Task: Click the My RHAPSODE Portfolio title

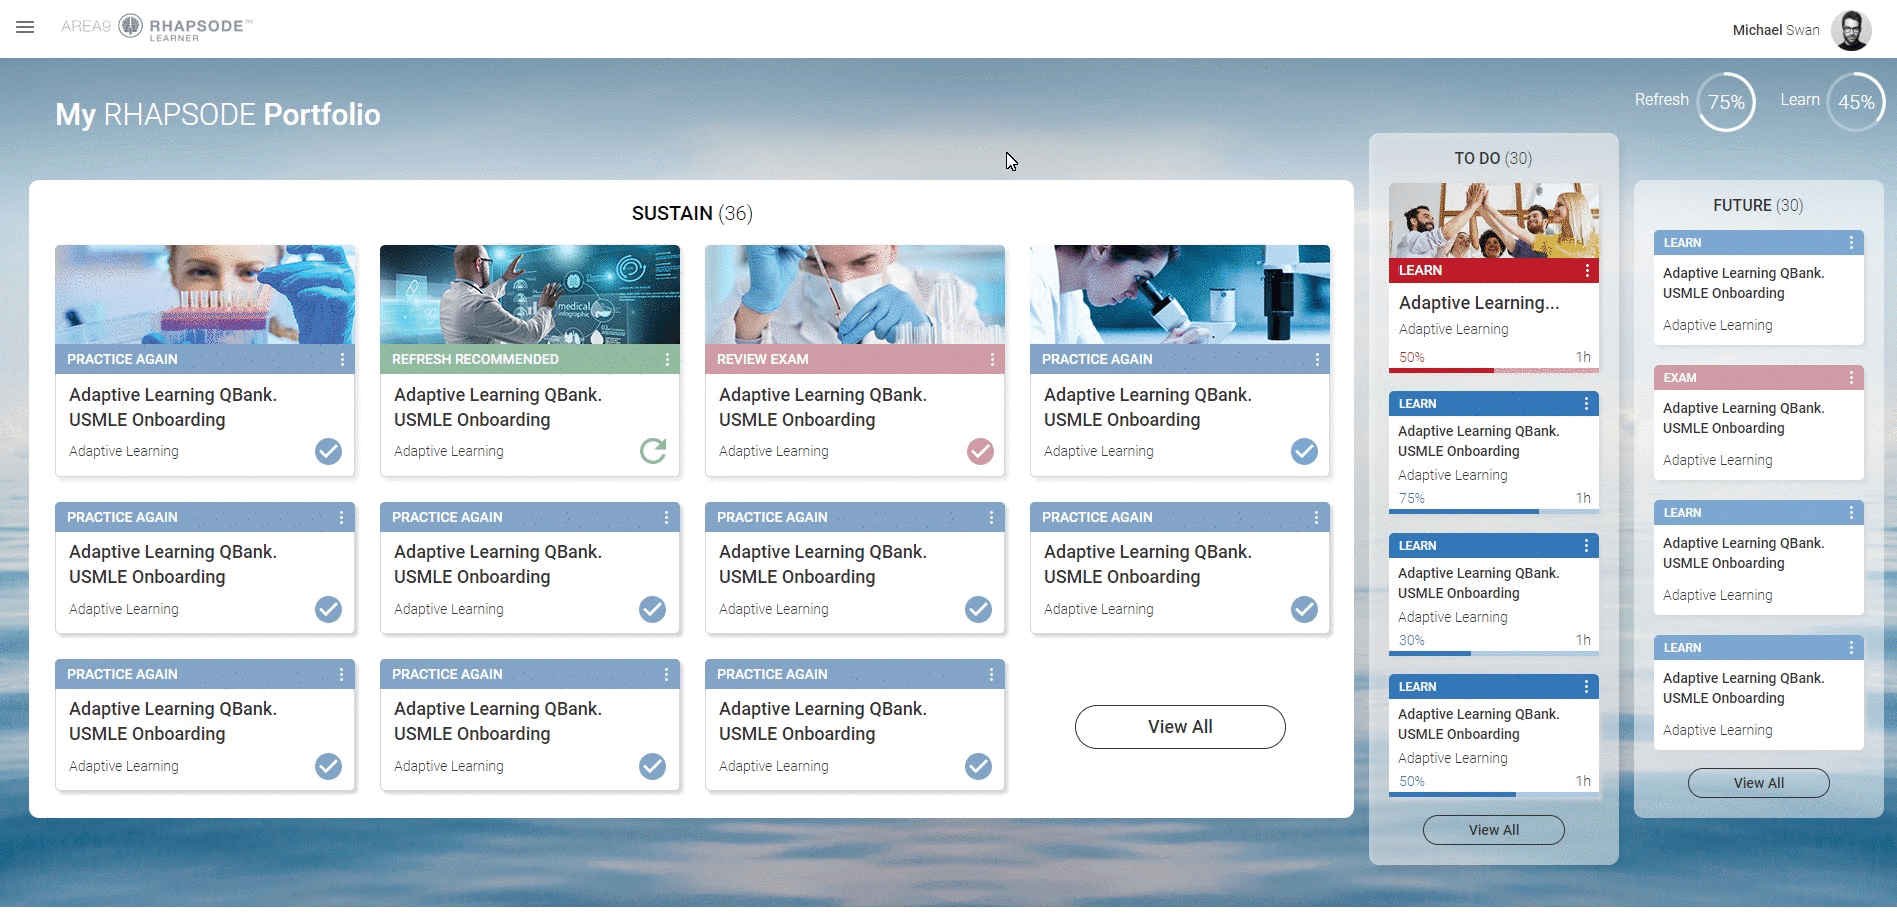Action: pos(218,114)
